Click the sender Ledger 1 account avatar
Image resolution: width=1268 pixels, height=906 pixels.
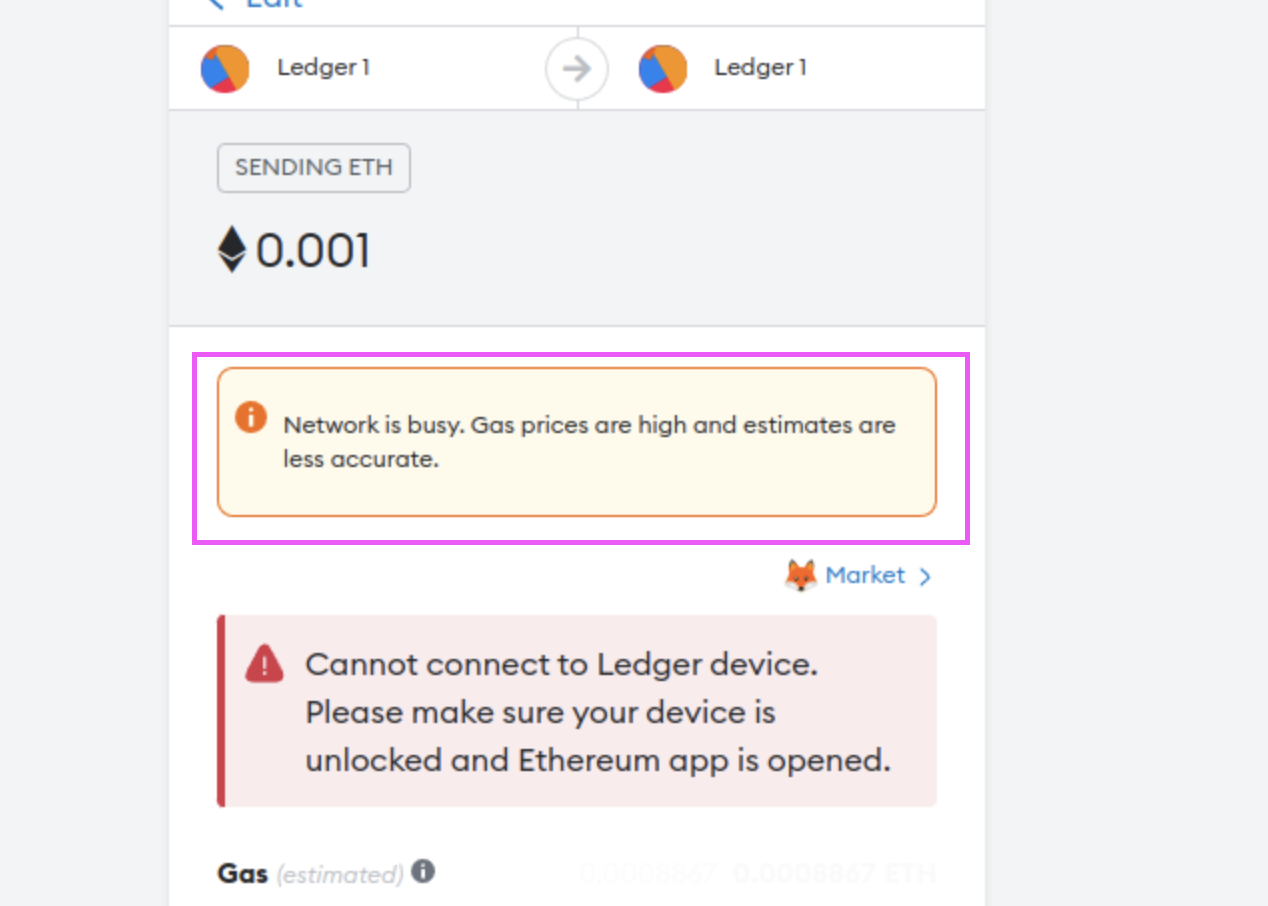[x=225, y=68]
